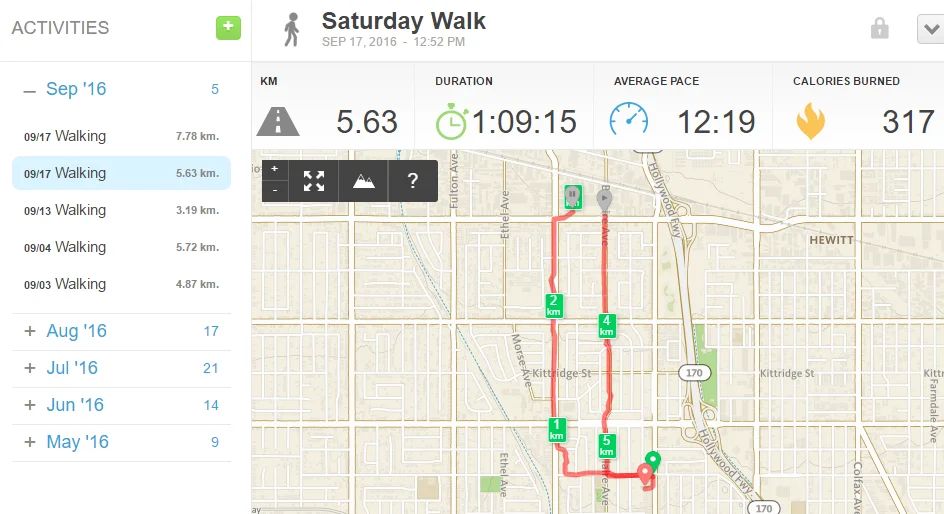Open the map help question mark

pyautogui.click(x=412, y=181)
